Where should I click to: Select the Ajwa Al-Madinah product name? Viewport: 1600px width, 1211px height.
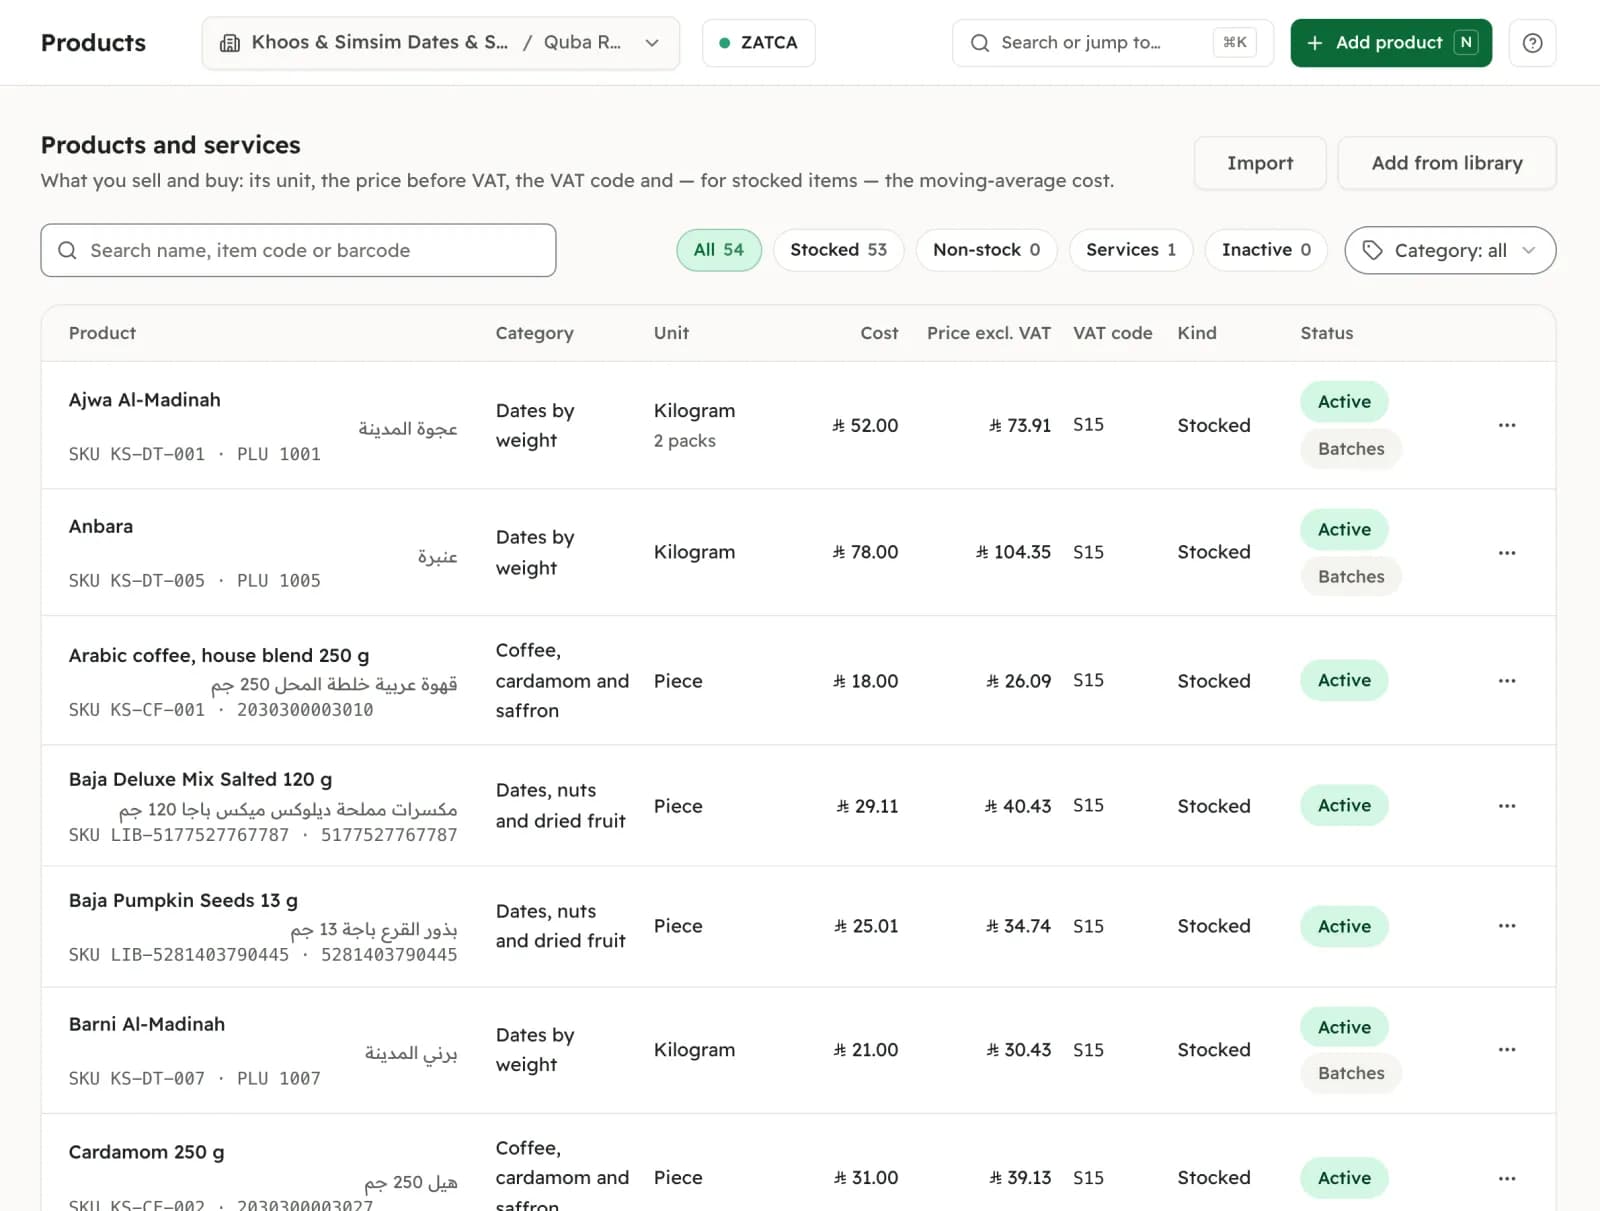[144, 400]
